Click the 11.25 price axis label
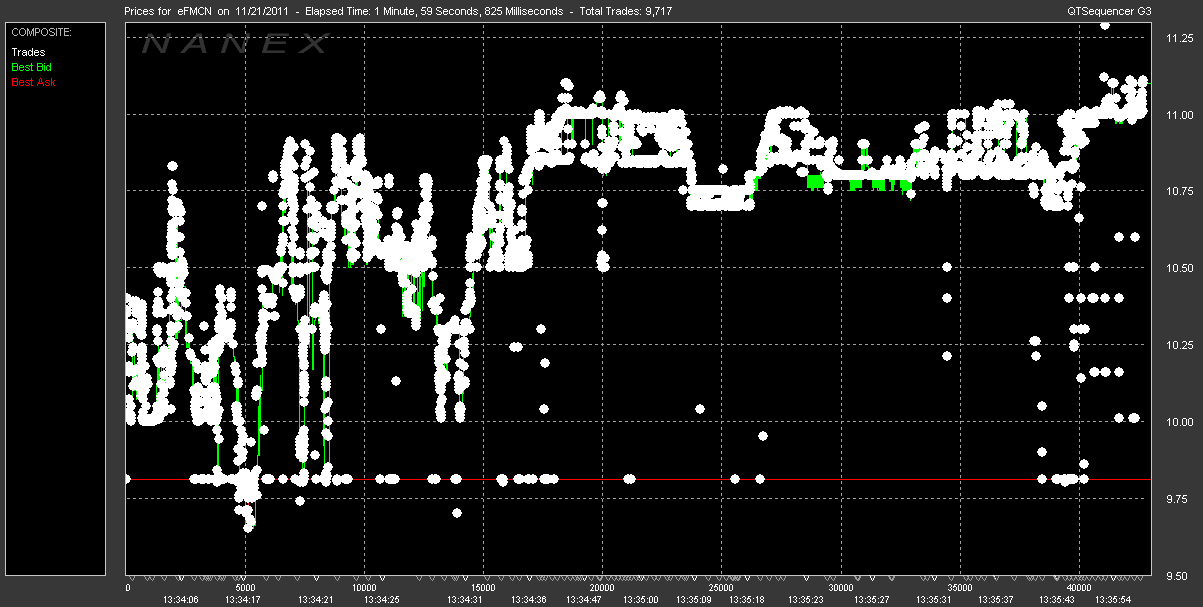The image size is (1203, 607). [1179, 38]
